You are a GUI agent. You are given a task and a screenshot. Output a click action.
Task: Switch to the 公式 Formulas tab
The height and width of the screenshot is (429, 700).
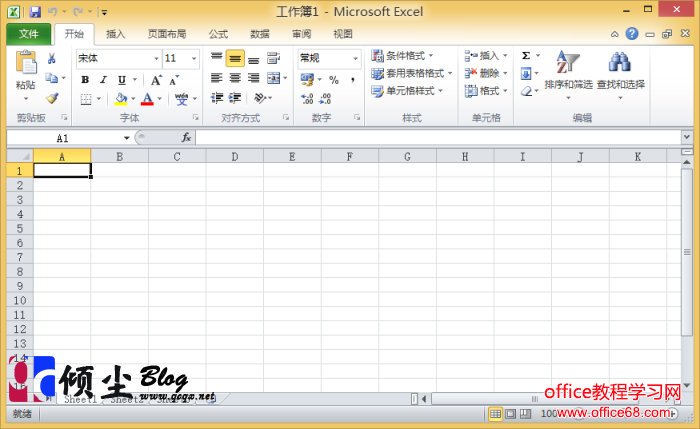(218, 34)
